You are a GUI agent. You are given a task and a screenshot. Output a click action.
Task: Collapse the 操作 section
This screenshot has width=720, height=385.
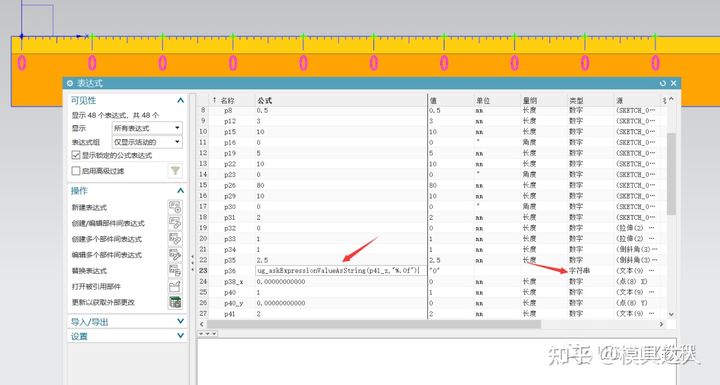click(x=180, y=190)
